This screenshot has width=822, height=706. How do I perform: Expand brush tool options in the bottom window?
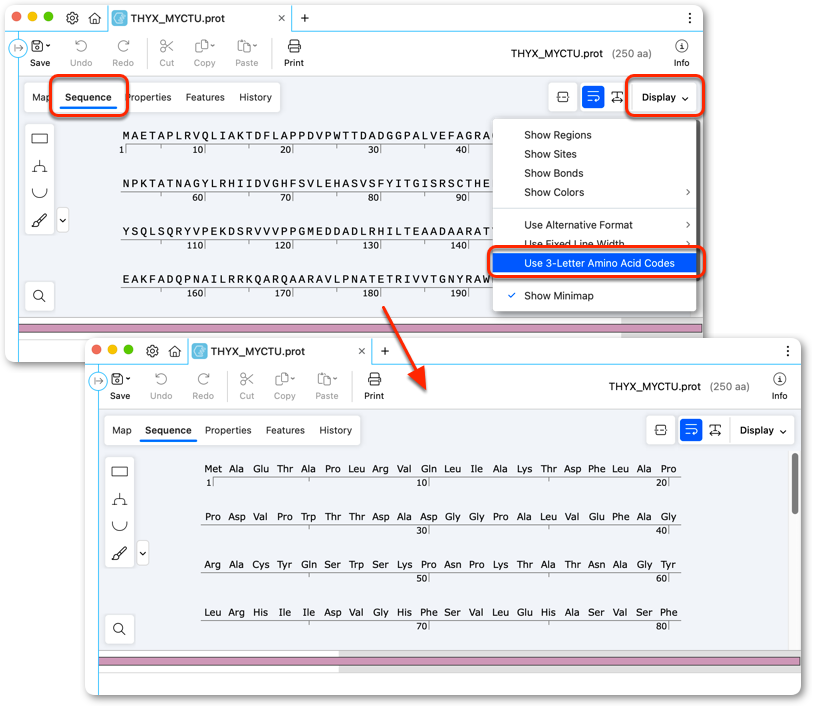143,553
